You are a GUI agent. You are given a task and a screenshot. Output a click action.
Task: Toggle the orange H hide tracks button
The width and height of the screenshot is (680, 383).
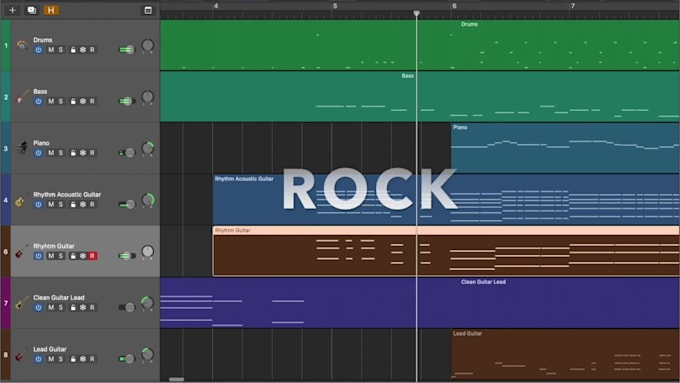pos(51,10)
